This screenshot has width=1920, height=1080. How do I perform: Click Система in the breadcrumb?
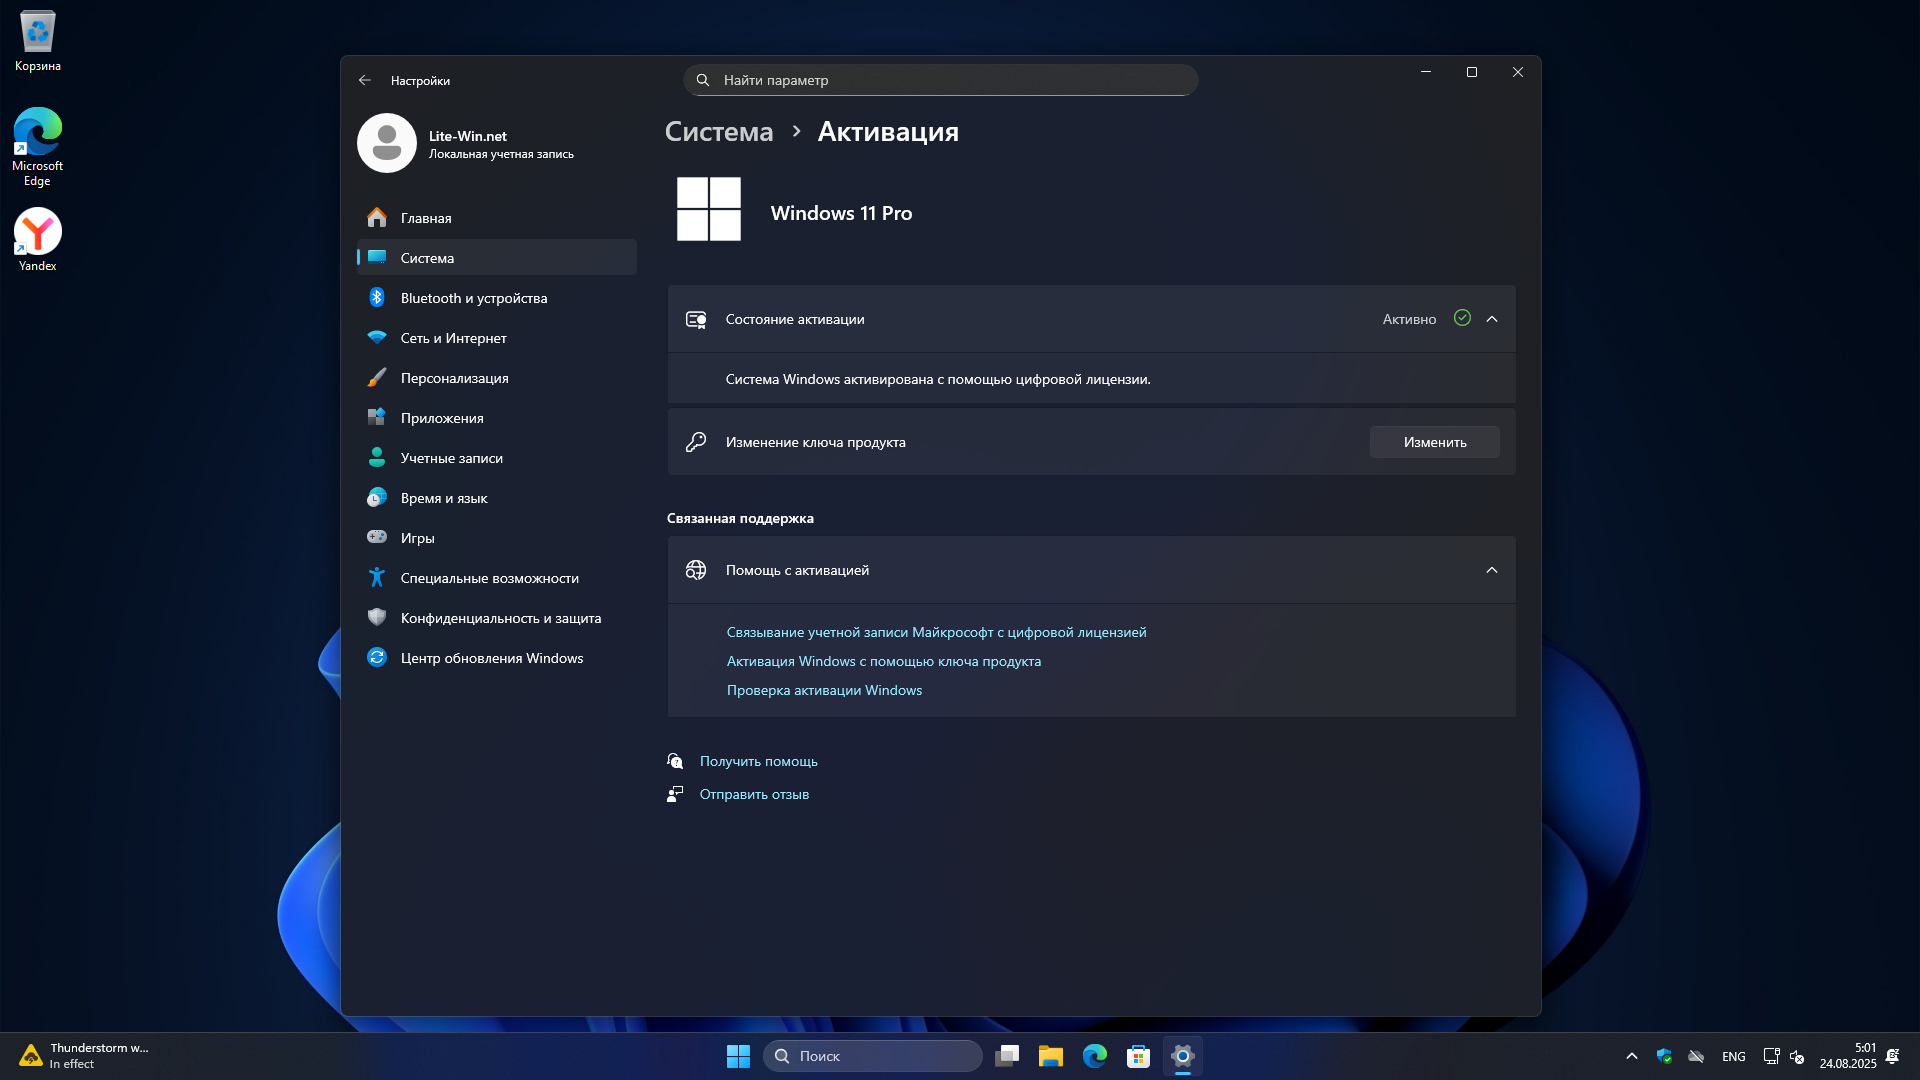(718, 132)
